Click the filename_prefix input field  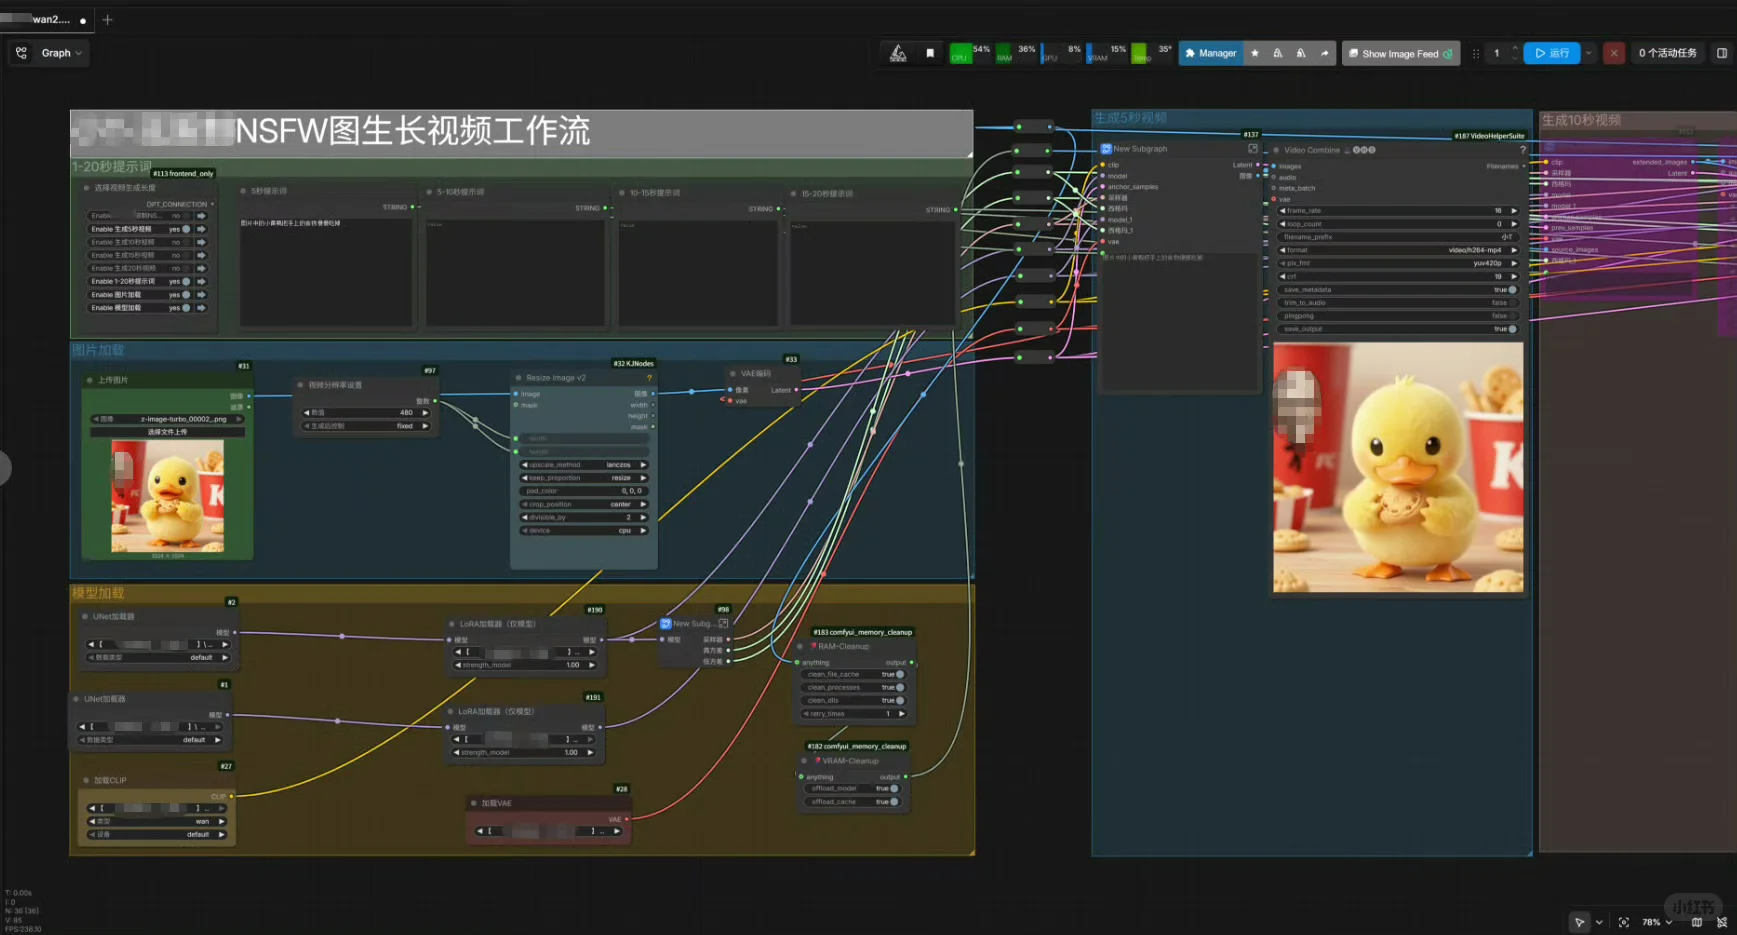click(1398, 237)
